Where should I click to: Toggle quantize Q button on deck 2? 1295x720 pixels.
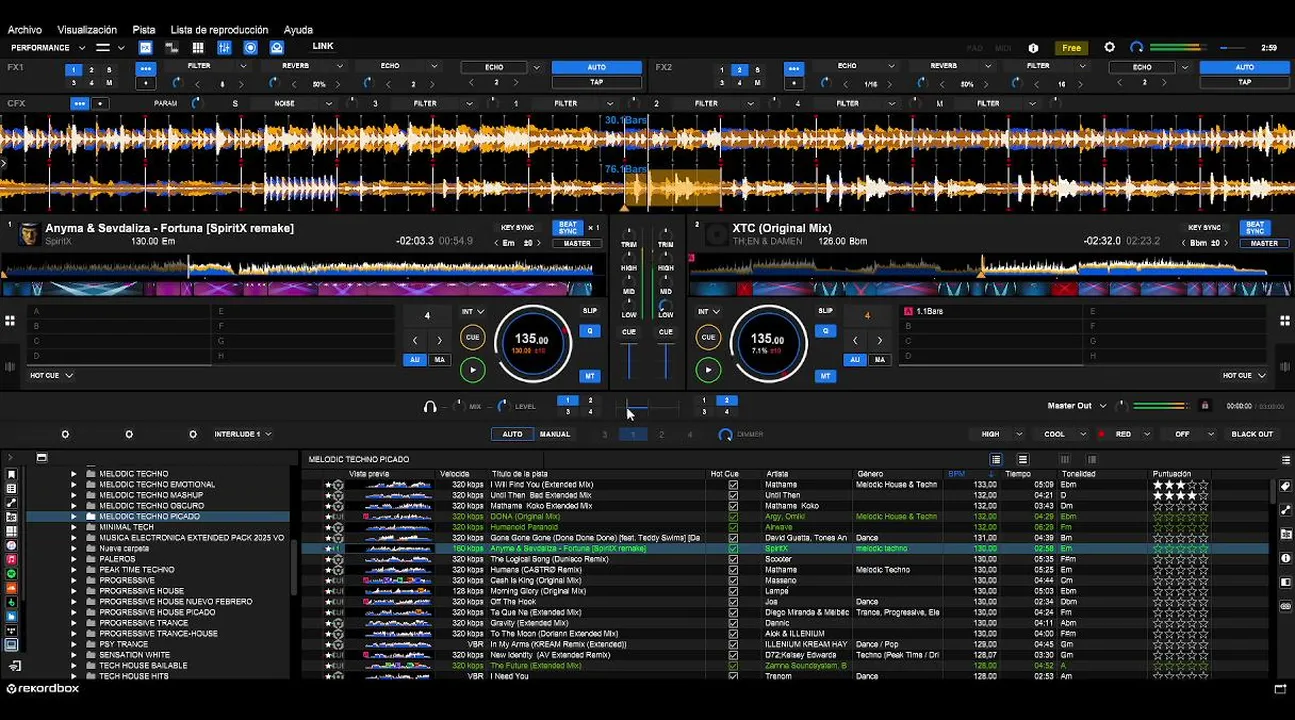pyautogui.click(x=825, y=331)
